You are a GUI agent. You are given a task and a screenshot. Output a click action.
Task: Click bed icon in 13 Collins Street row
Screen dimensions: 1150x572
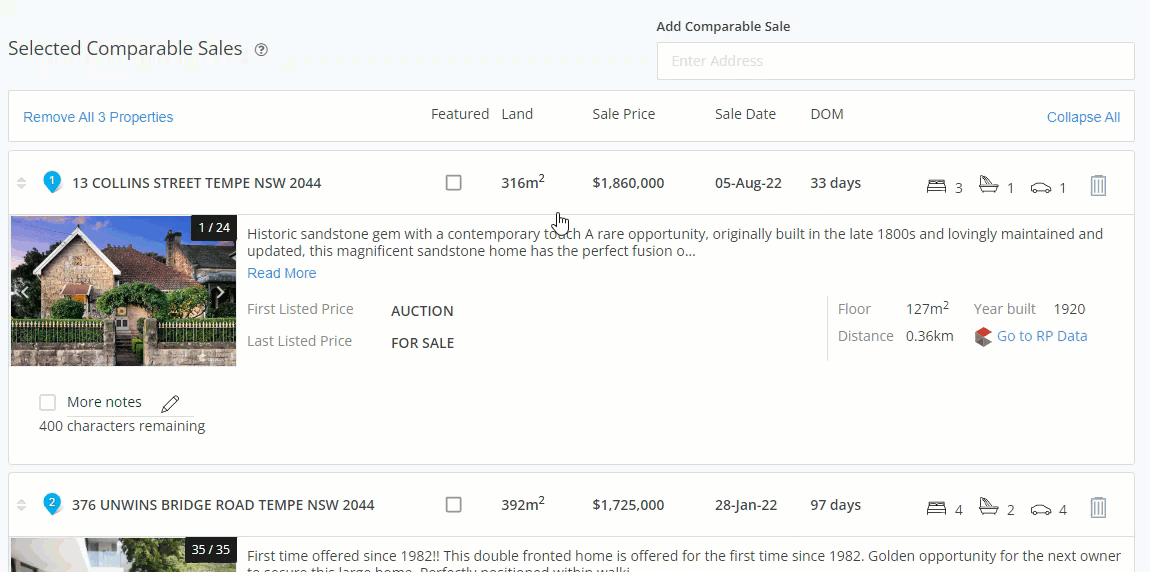click(937, 186)
